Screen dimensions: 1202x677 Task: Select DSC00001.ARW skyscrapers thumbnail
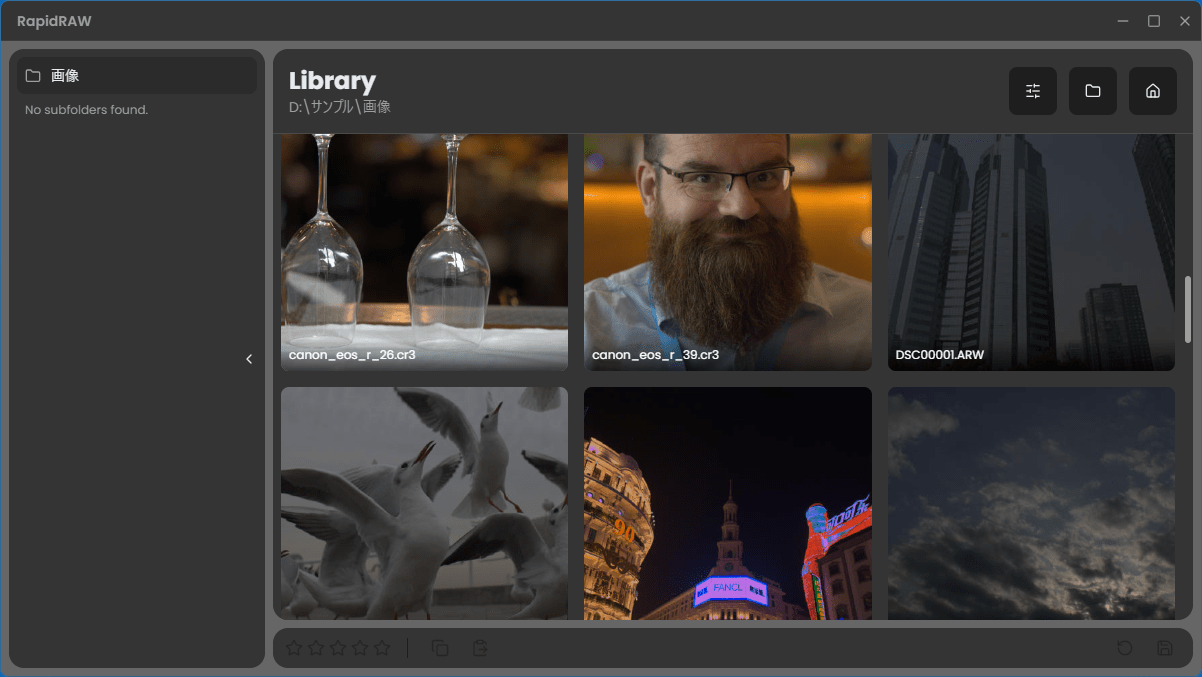[1031, 252]
